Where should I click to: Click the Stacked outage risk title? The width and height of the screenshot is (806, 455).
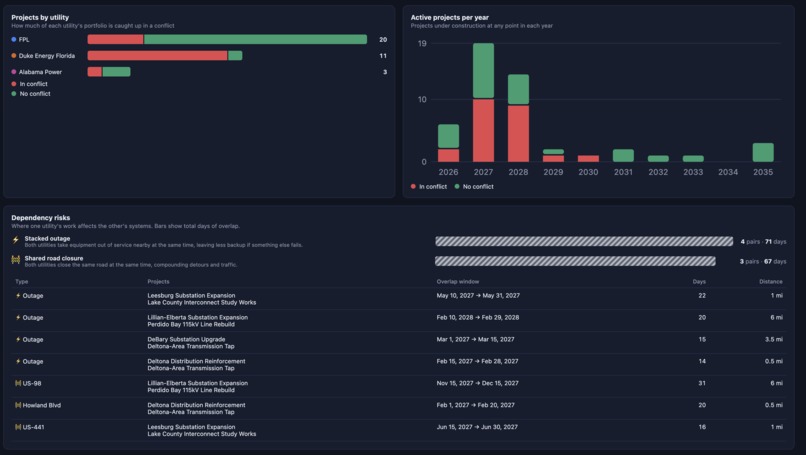47,239
